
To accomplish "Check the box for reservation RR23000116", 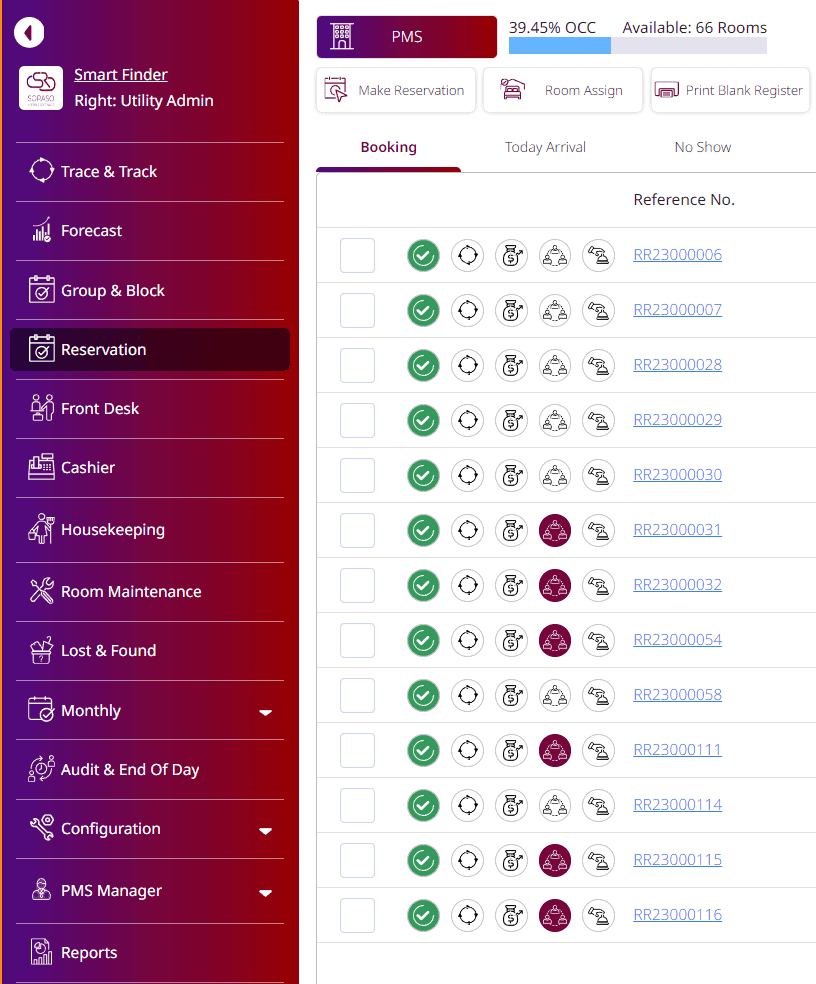I will pyautogui.click(x=357, y=915).
